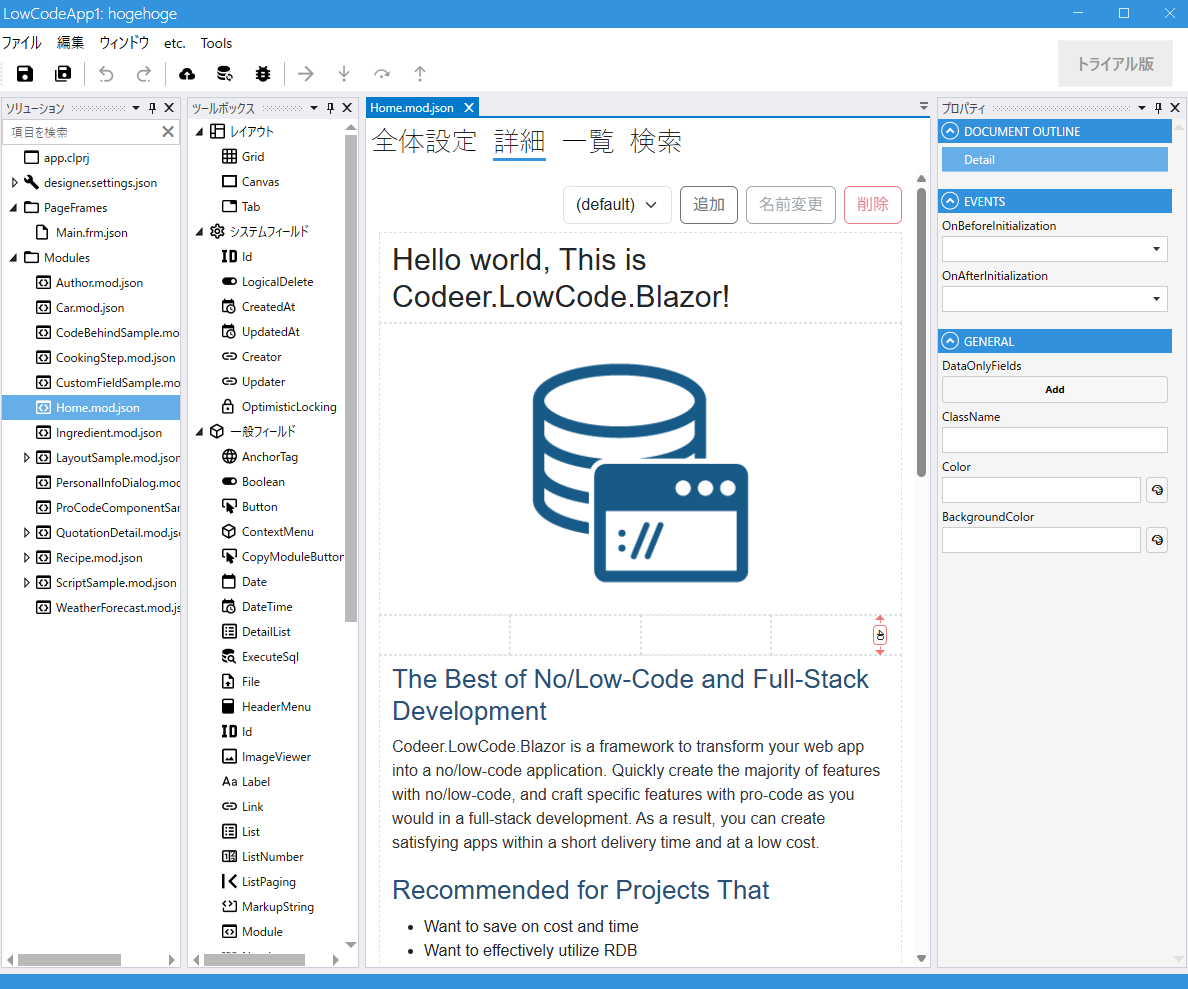This screenshot has width=1188, height=989.
Task: Open the 編集 menu
Action: 70,43
